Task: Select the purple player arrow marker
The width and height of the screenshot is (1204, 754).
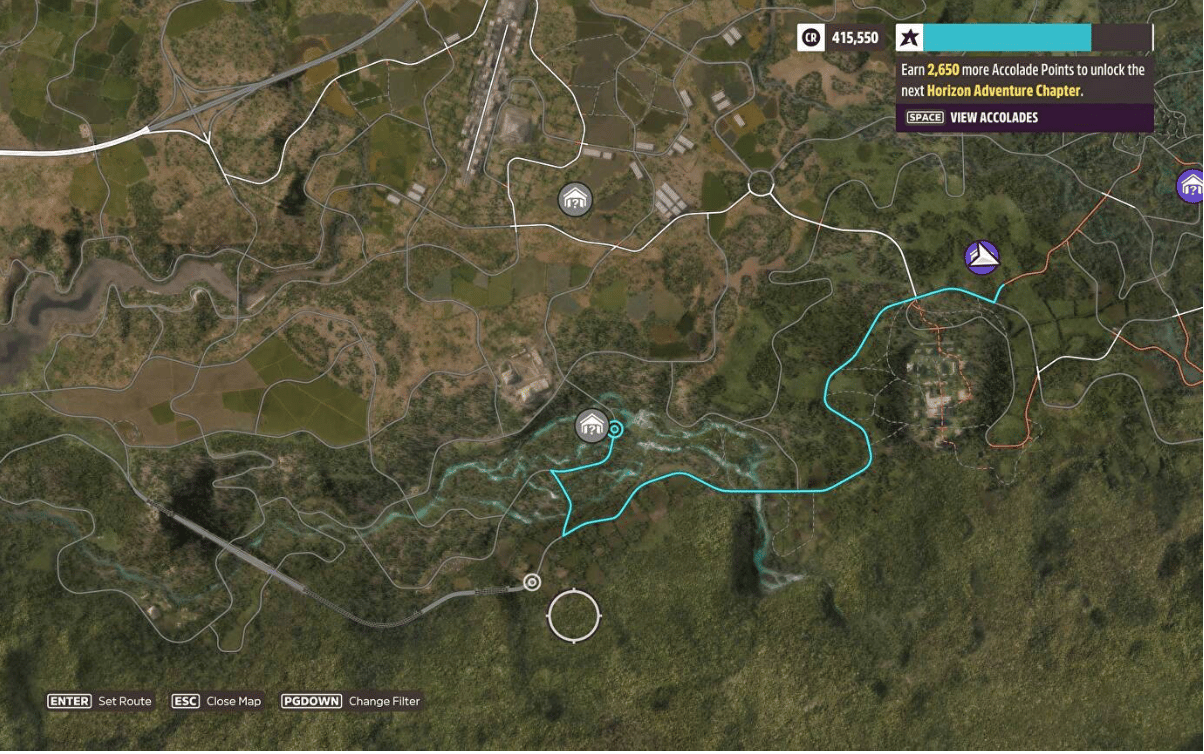Action: click(x=982, y=257)
